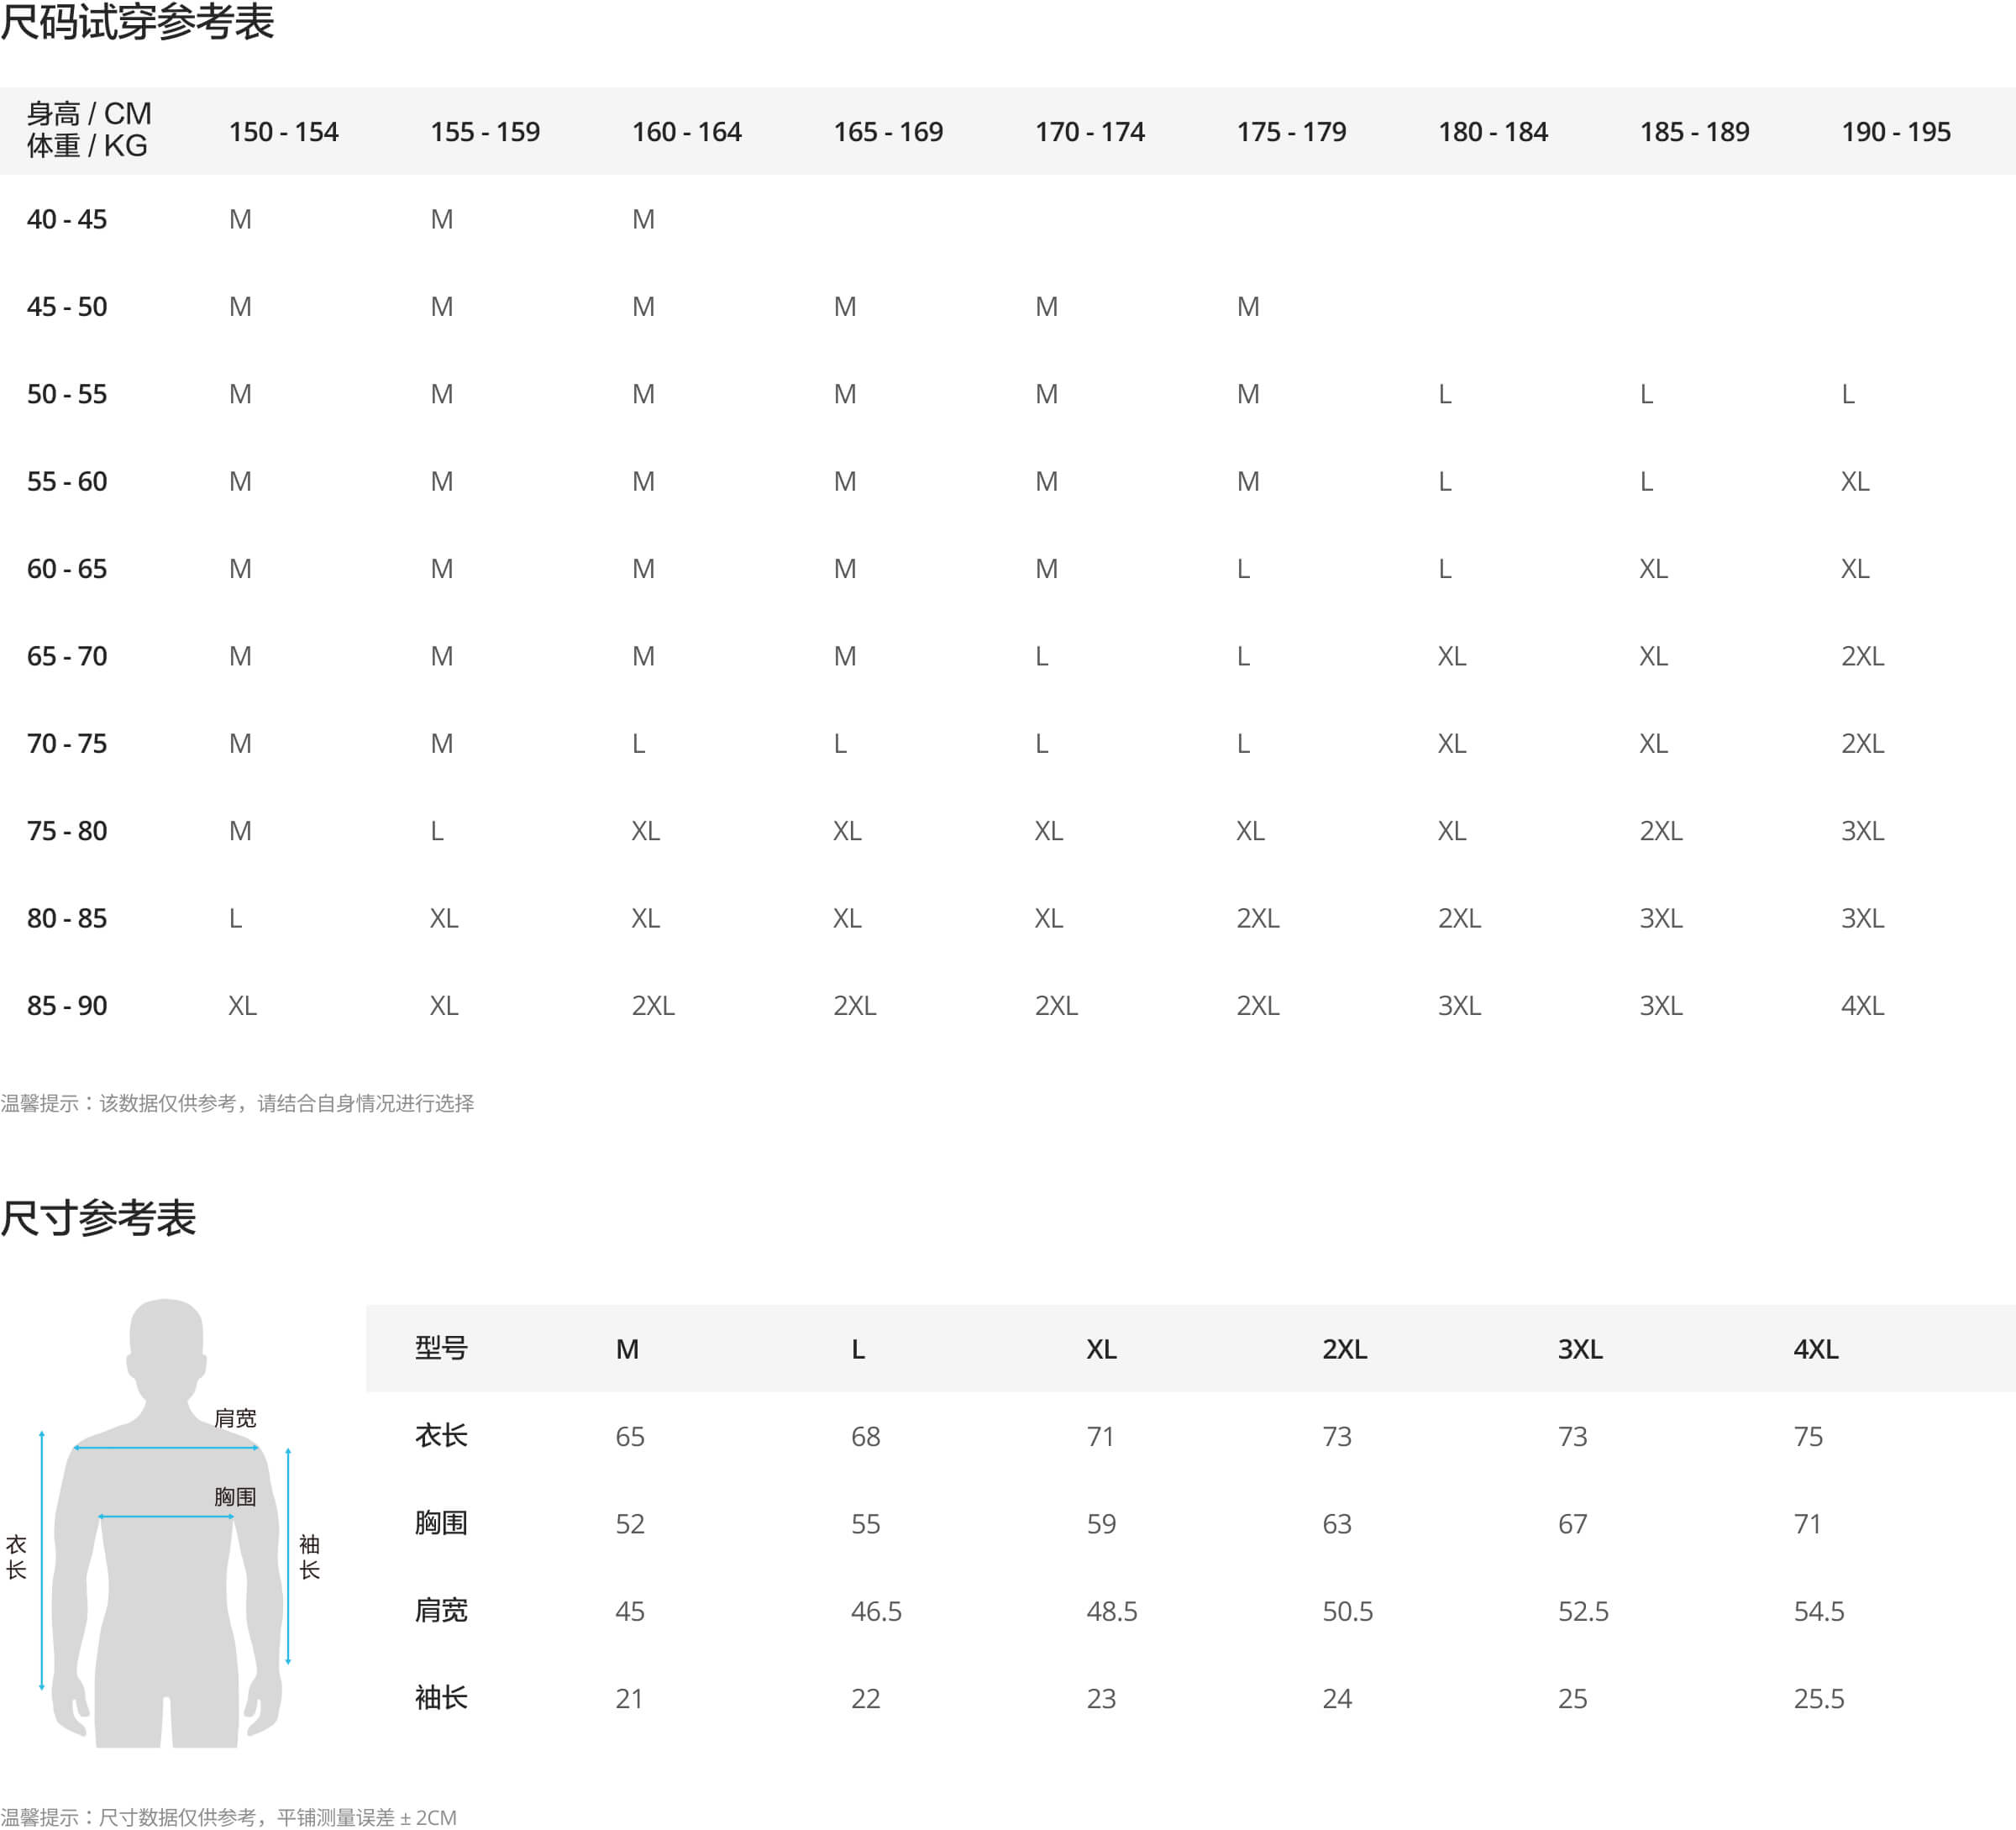Click the 4XL cell in the 85 - 90 row
Viewport: 2016px width, 1830px height.
[1862, 1005]
